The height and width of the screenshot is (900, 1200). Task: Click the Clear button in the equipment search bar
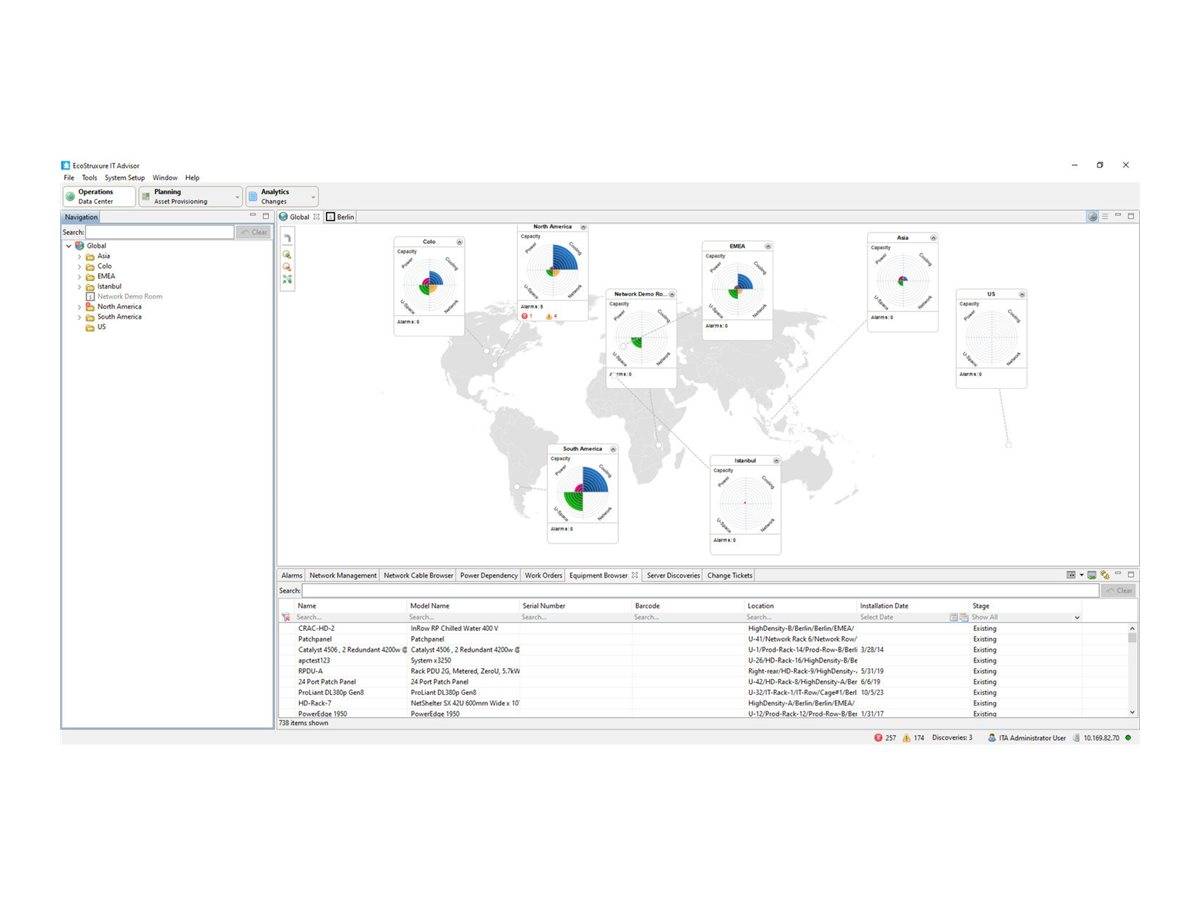1120,590
